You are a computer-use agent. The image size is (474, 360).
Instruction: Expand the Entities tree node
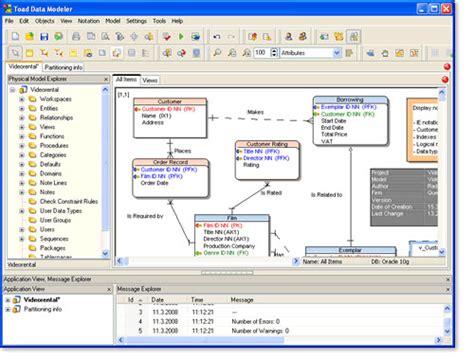coord(22,108)
